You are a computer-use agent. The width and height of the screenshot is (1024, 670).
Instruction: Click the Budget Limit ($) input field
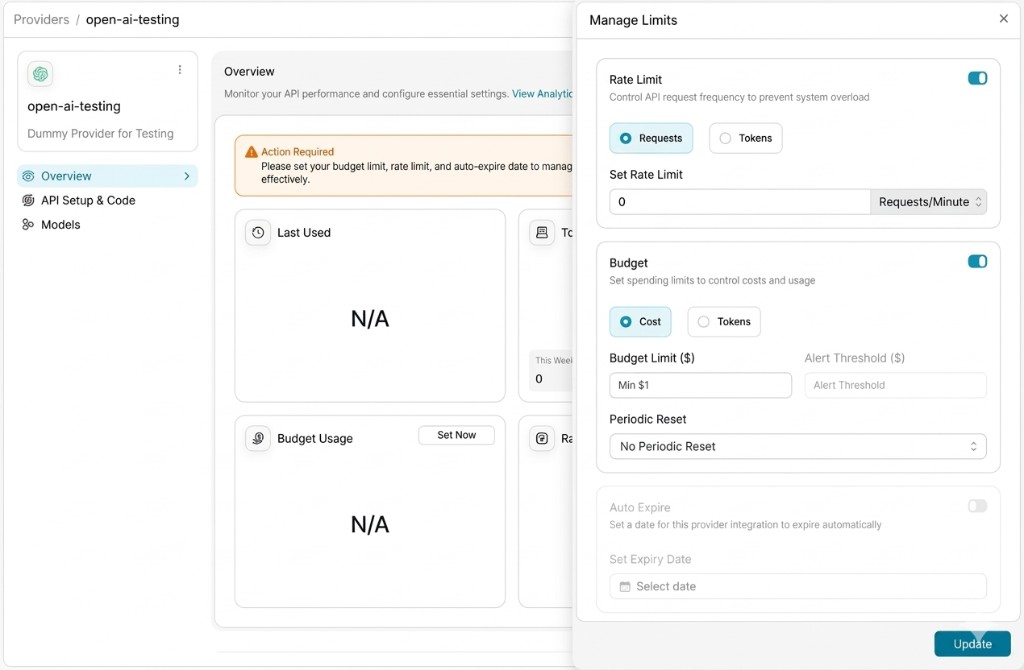700,385
